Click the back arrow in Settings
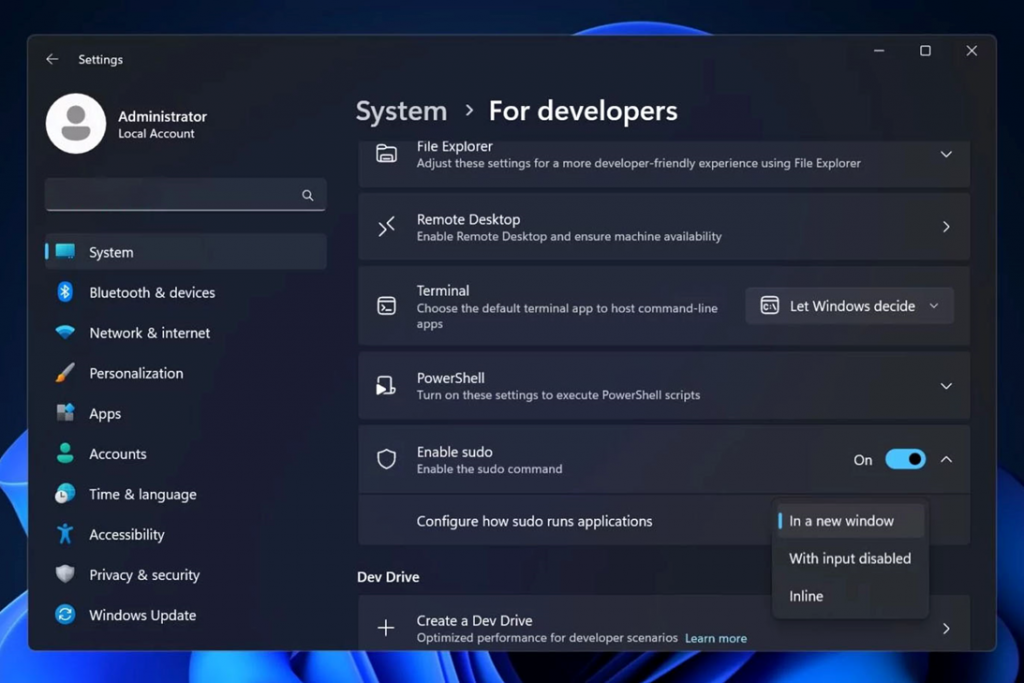 coord(52,59)
